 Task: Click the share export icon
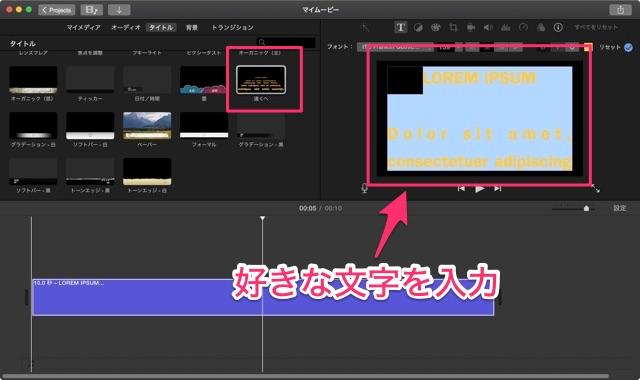coord(620,10)
